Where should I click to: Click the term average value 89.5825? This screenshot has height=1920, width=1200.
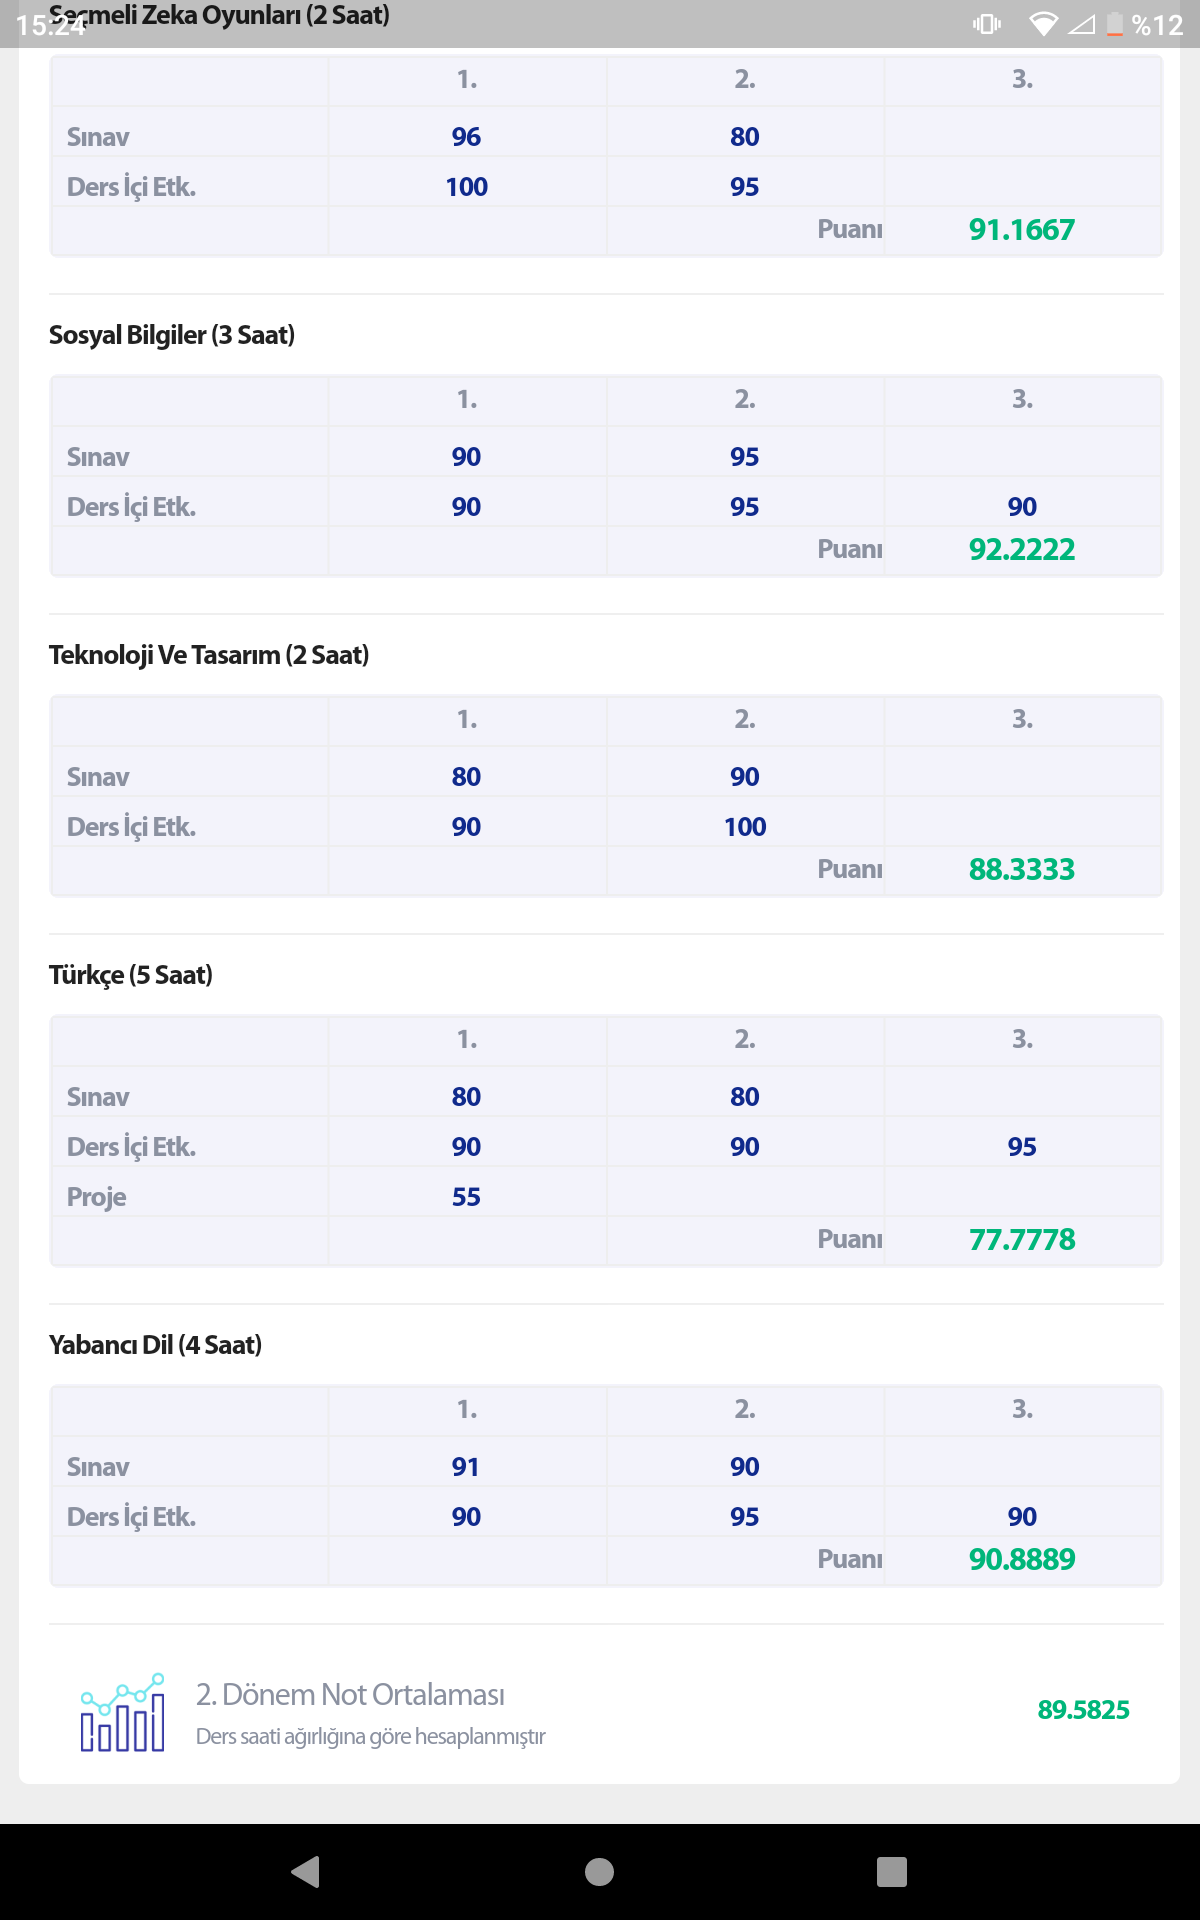tap(1083, 1710)
